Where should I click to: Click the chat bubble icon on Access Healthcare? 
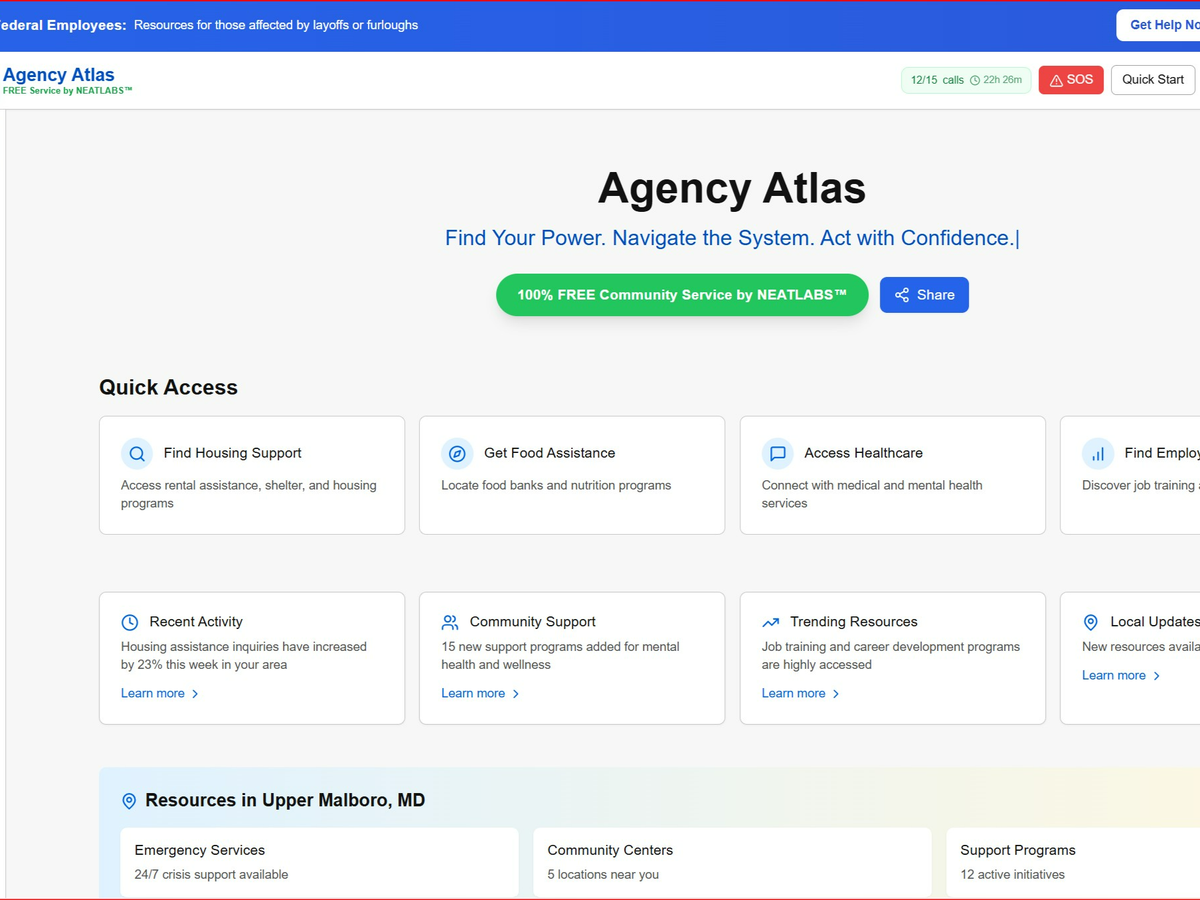[x=777, y=453]
